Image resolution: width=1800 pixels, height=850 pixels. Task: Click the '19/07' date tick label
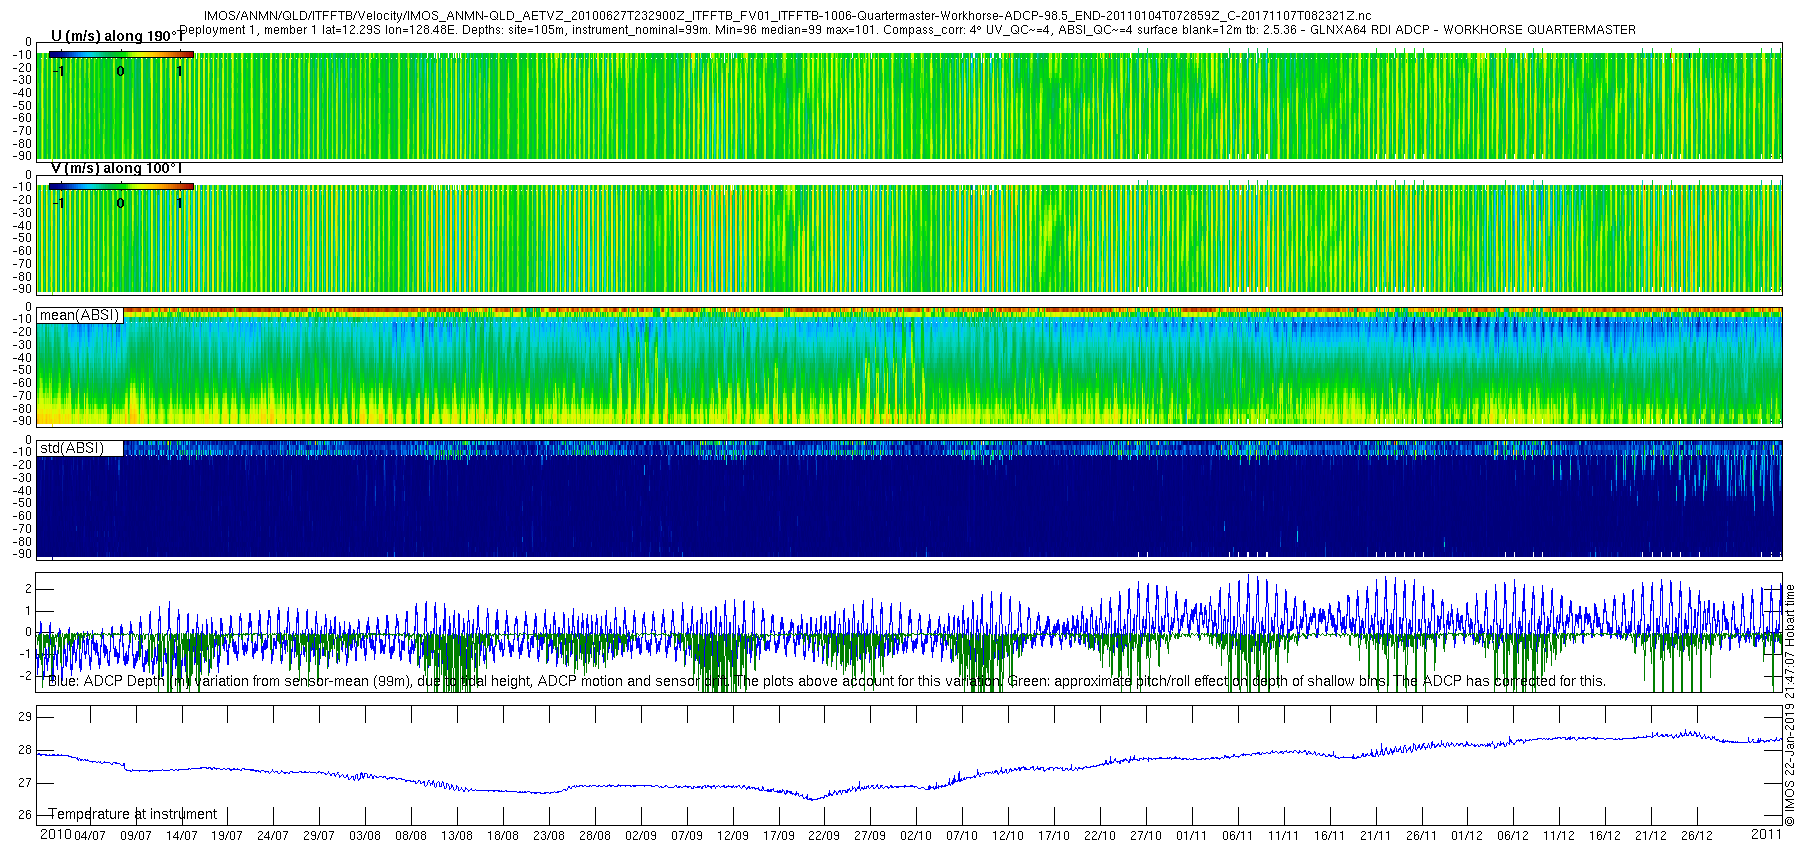(227, 836)
